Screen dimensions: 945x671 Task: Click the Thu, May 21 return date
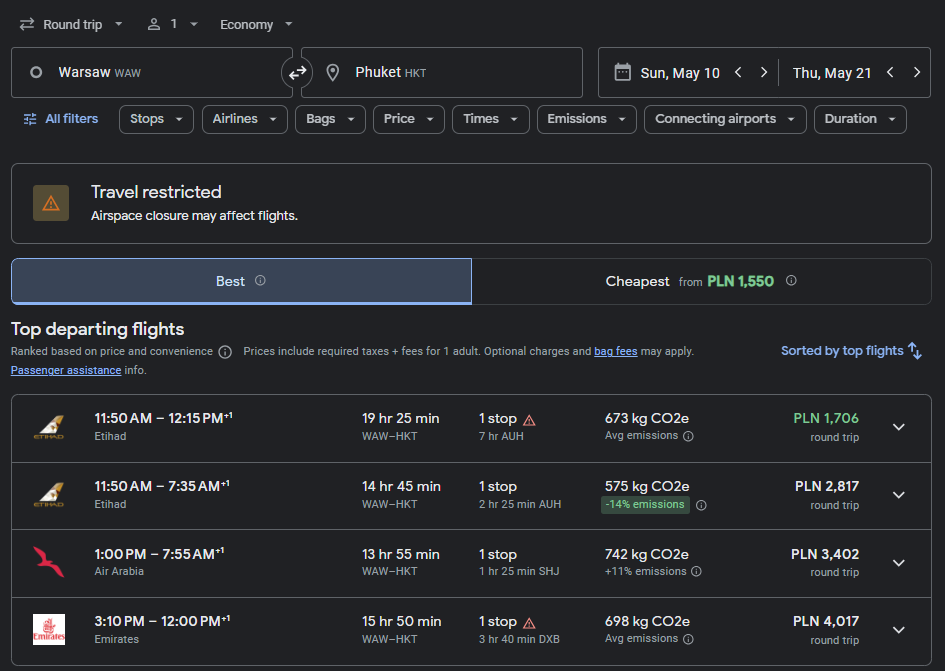(x=832, y=73)
